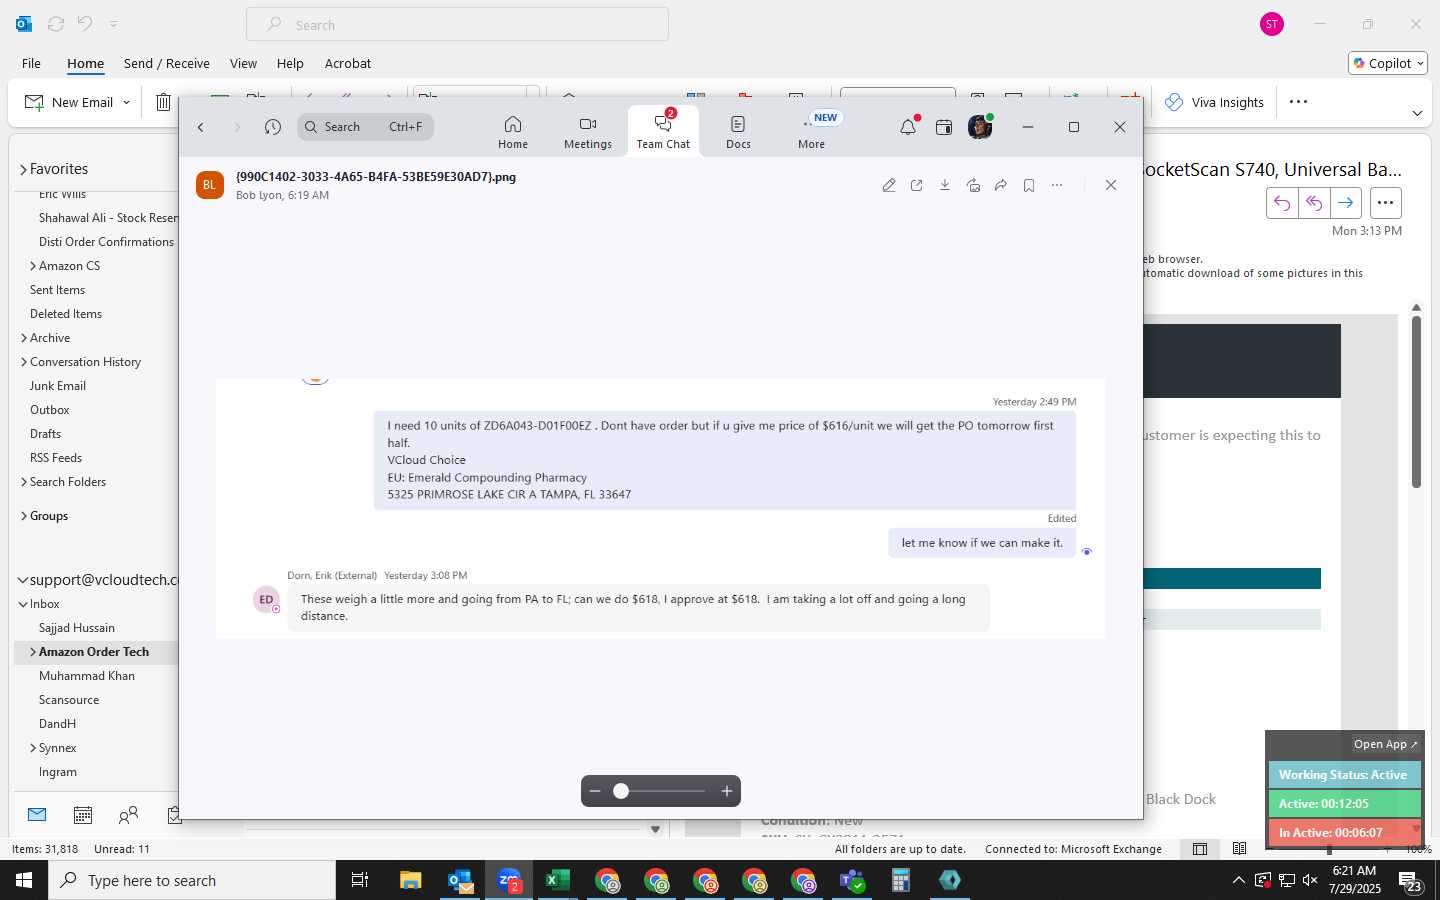Select the Sent Items folder
Image resolution: width=1440 pixels, height=900 pixels.
57,290
